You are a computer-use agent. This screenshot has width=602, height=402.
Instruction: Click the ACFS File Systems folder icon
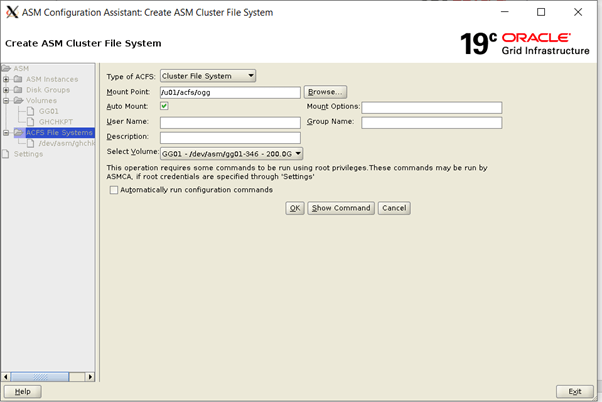pyautogui.click(x=18, y=132)
